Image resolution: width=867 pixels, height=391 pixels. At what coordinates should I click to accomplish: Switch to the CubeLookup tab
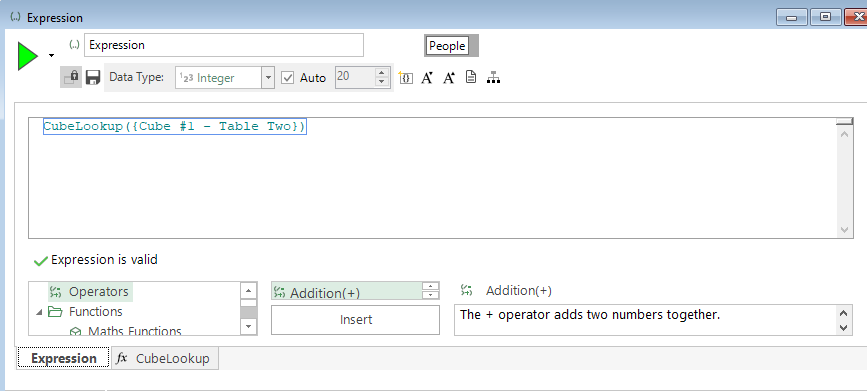[165, 358]
